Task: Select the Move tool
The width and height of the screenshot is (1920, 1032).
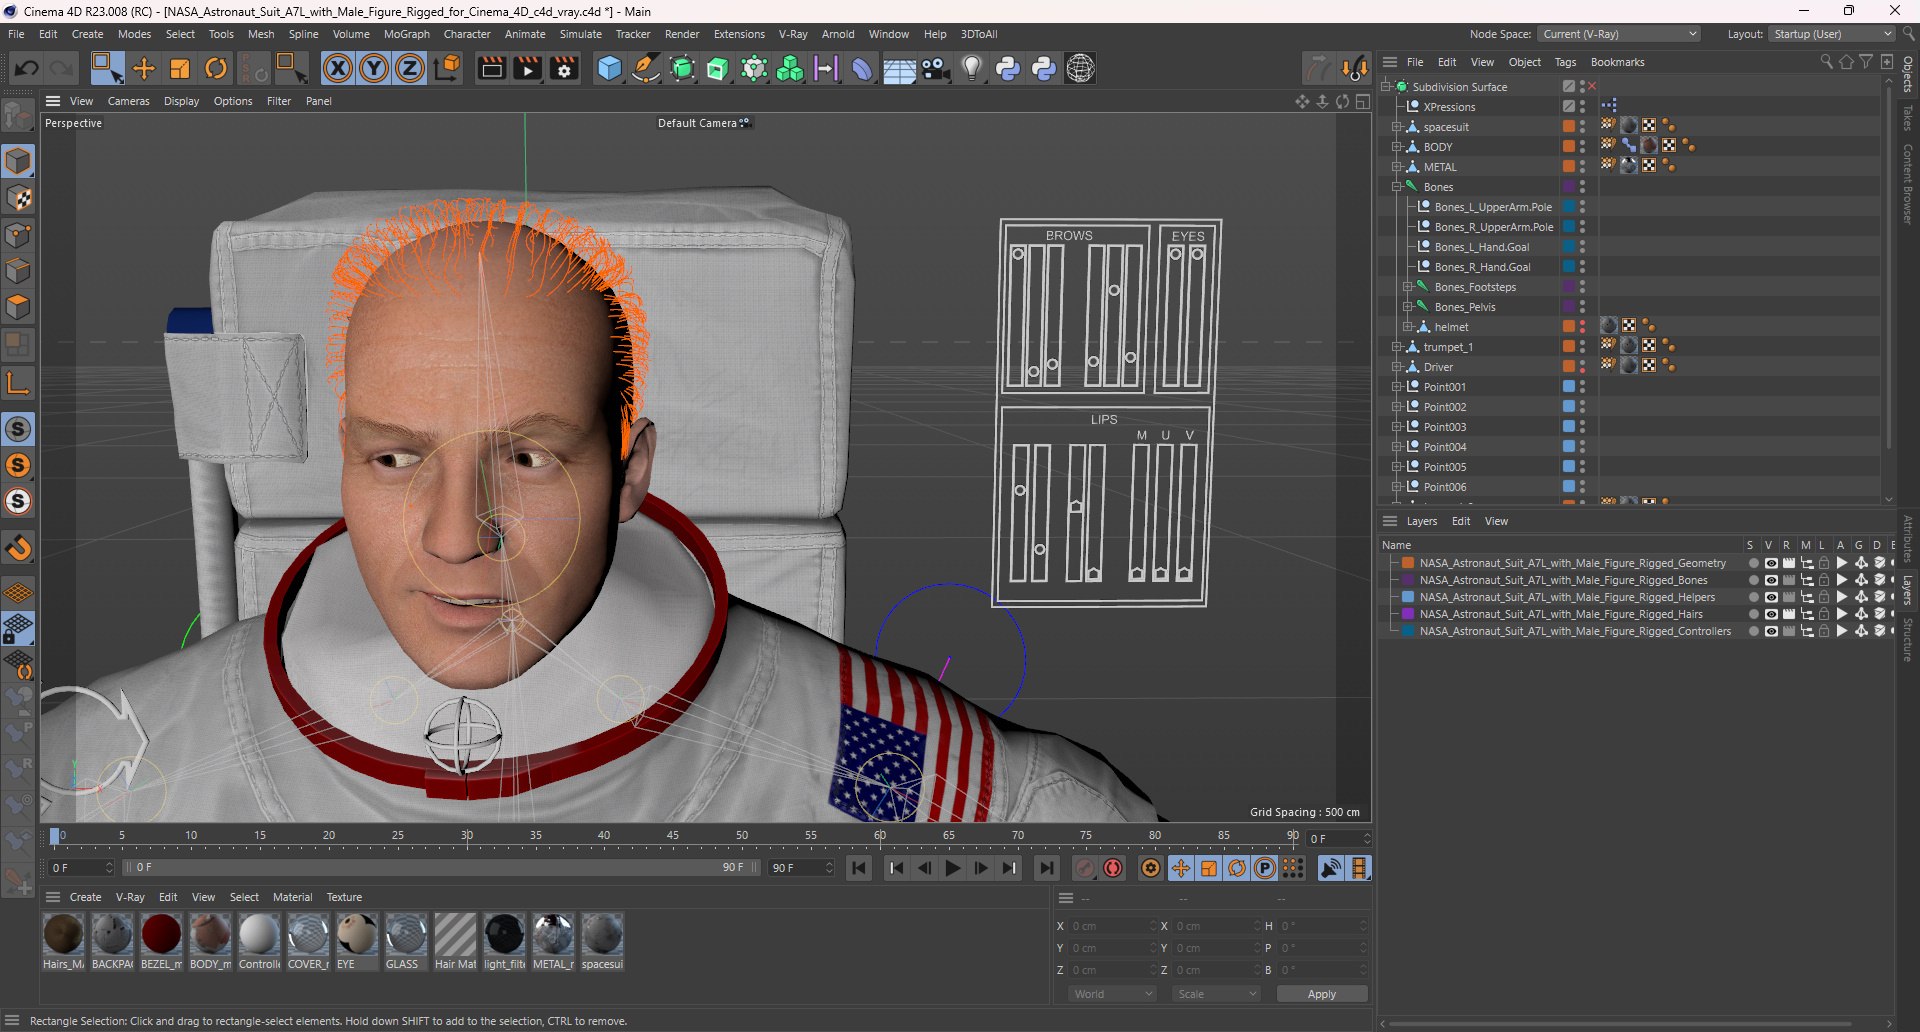Action: pos(144,68)
